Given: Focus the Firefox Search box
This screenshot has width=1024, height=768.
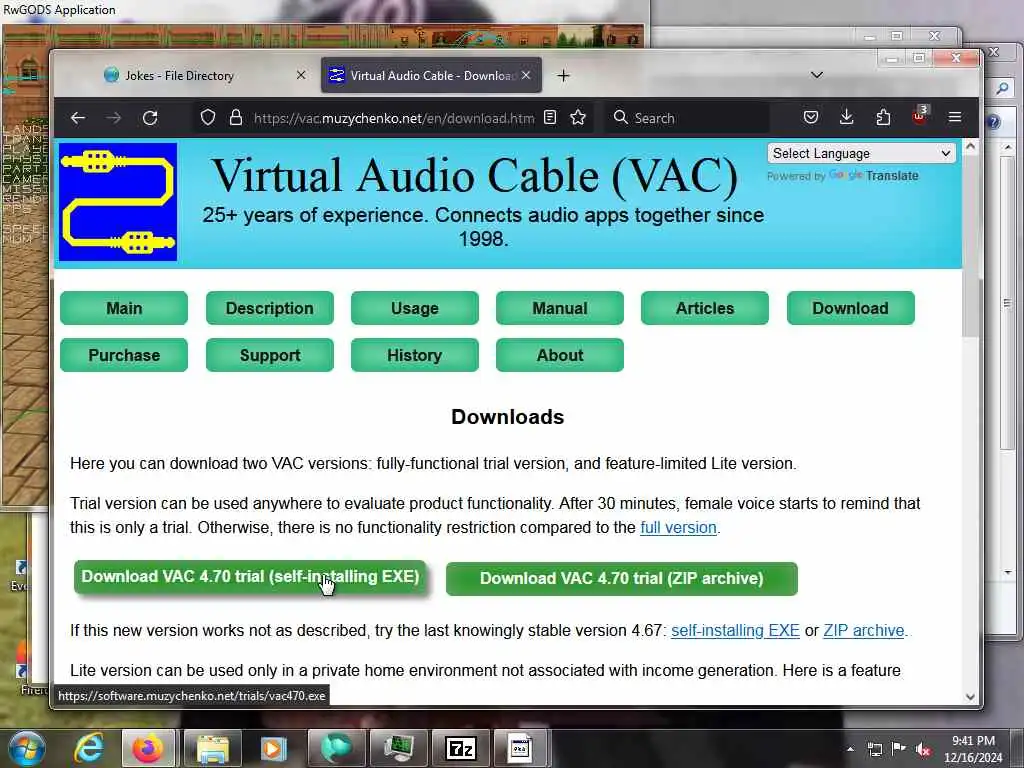Looking at the screenshot, I should (x=686, y=118).
